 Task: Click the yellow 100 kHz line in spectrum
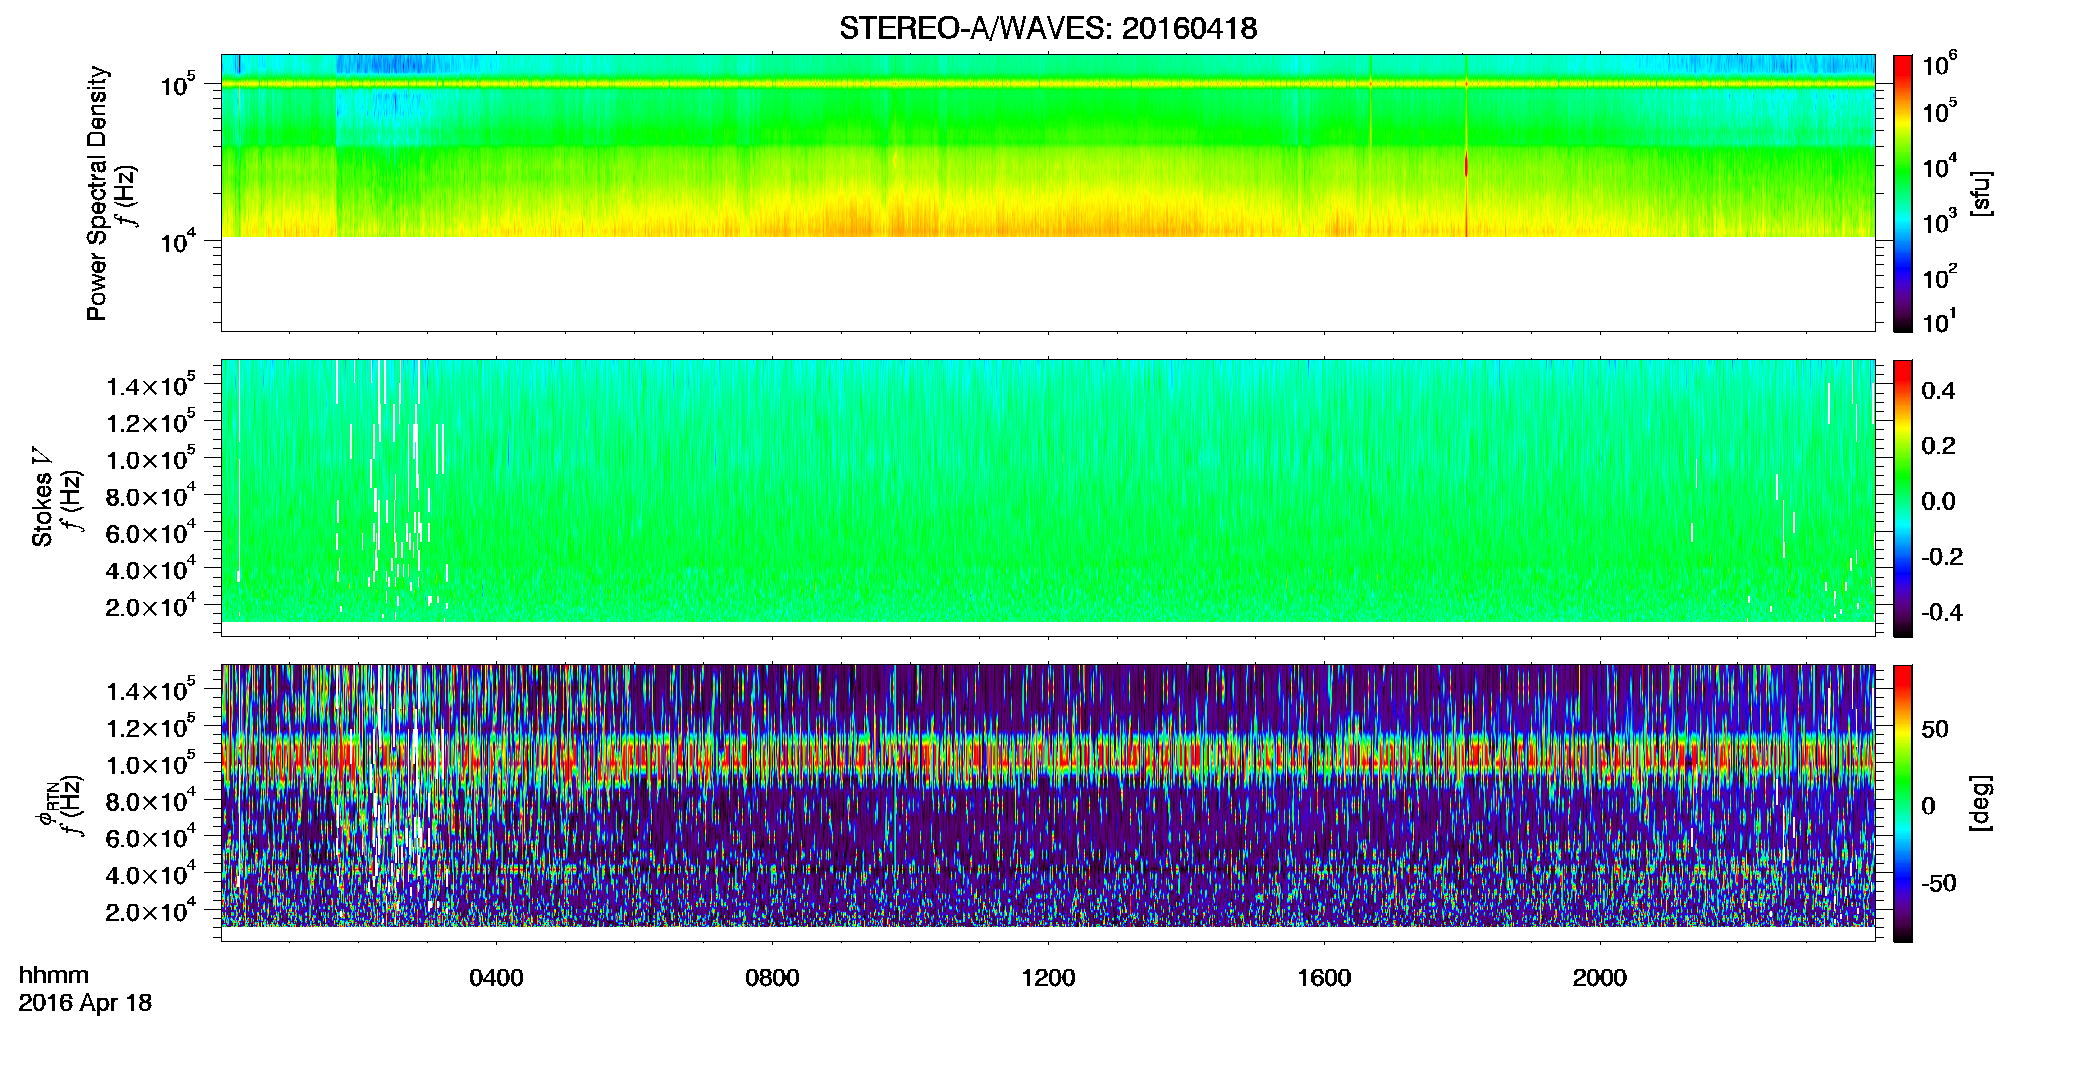coord(1048,84)
